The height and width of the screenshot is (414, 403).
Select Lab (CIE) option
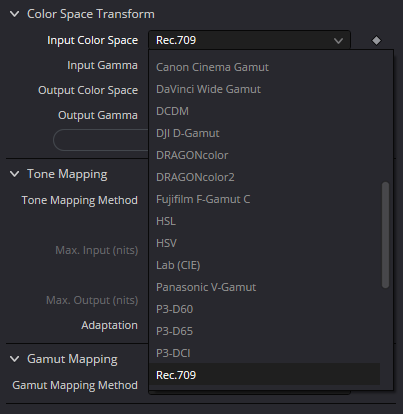(264, 265)
